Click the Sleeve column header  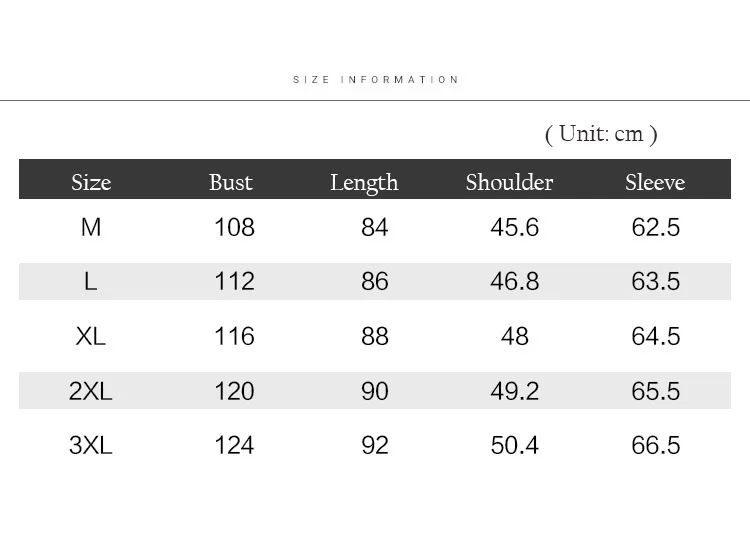pyautogui.click(x=655, y=182)
